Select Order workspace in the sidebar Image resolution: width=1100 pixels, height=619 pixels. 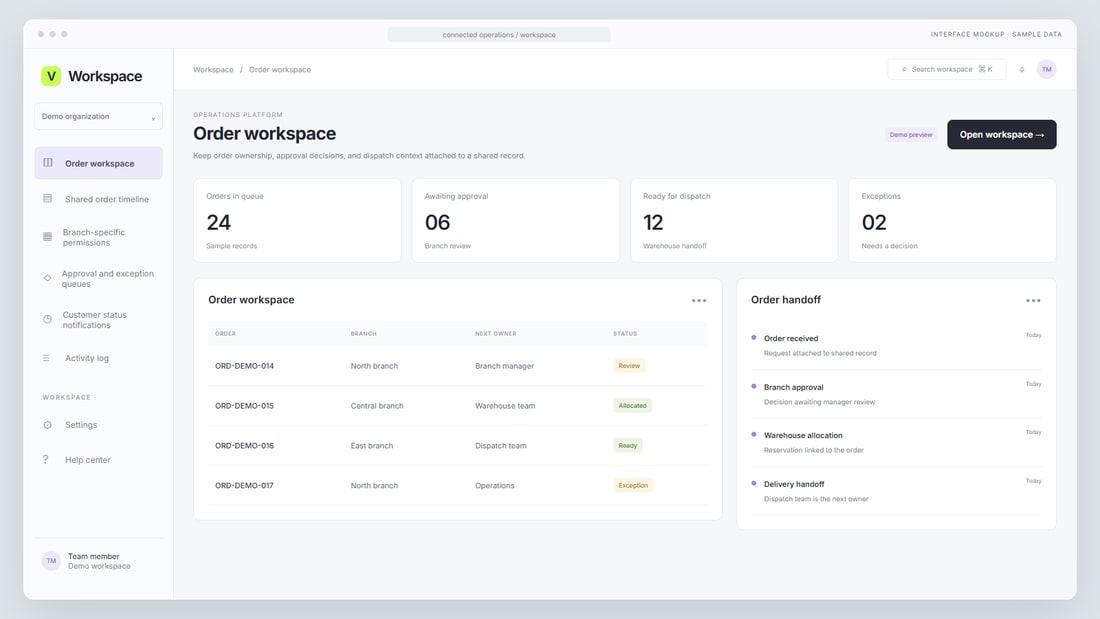tap(98, 163)
